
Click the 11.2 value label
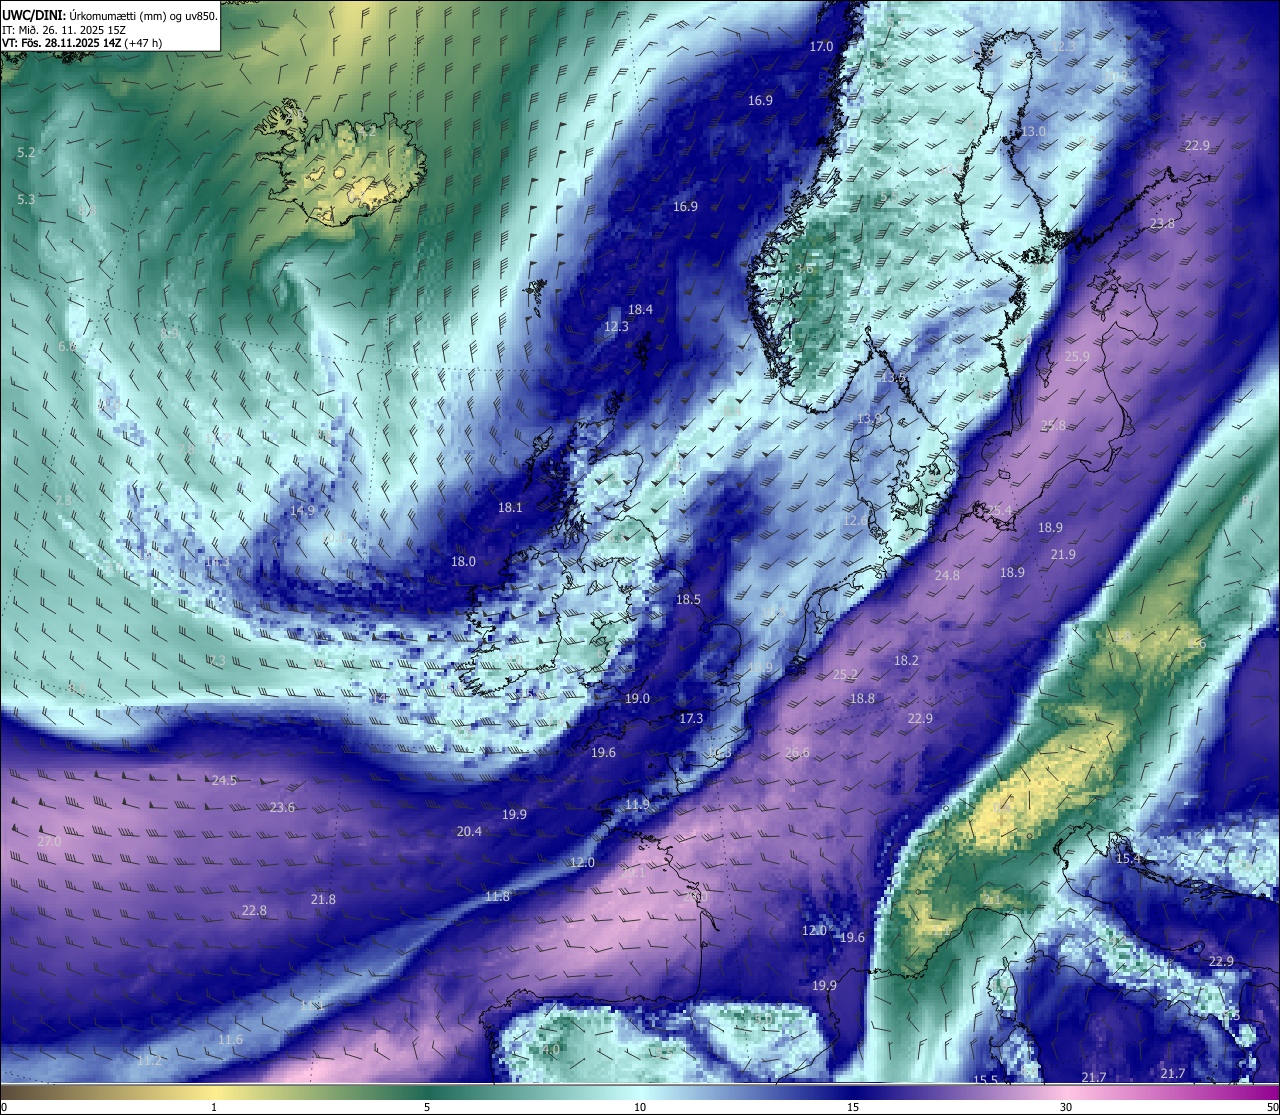click(x=149, y=1060)
